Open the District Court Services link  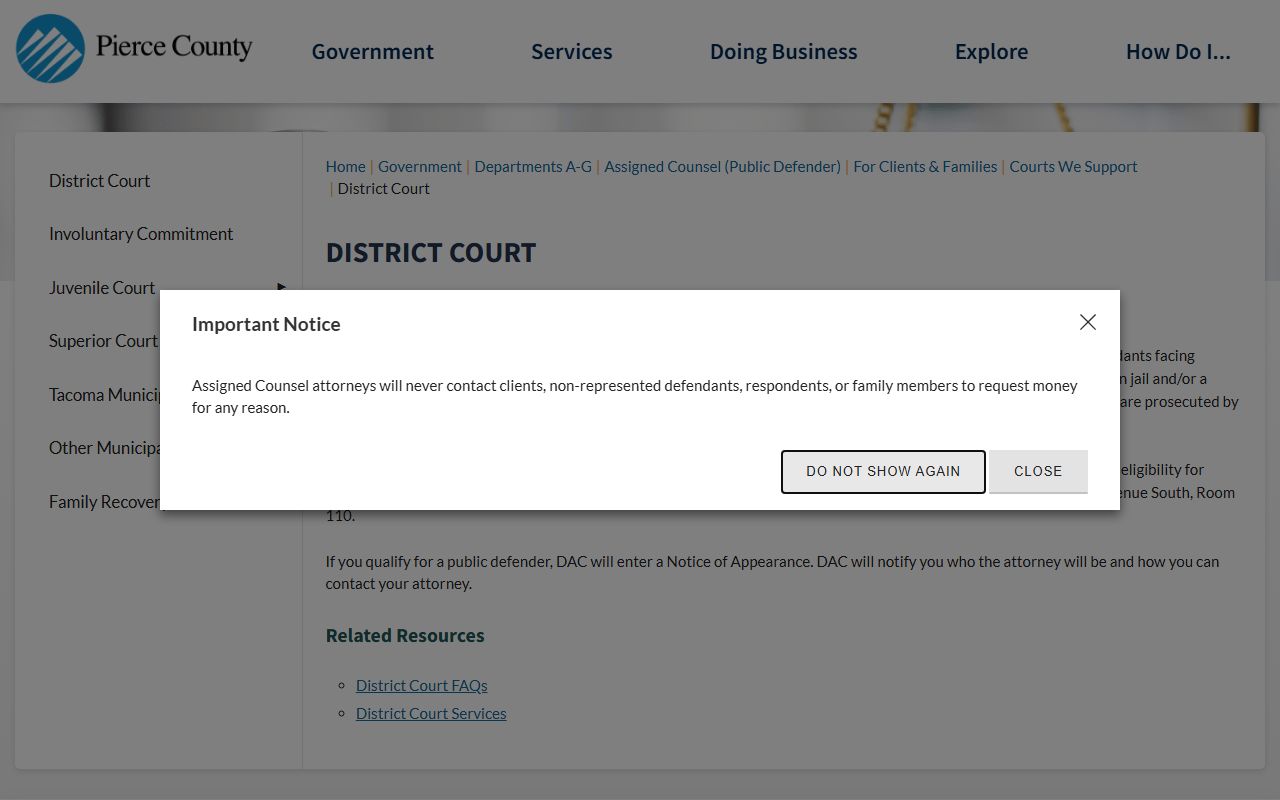point(431,713)
